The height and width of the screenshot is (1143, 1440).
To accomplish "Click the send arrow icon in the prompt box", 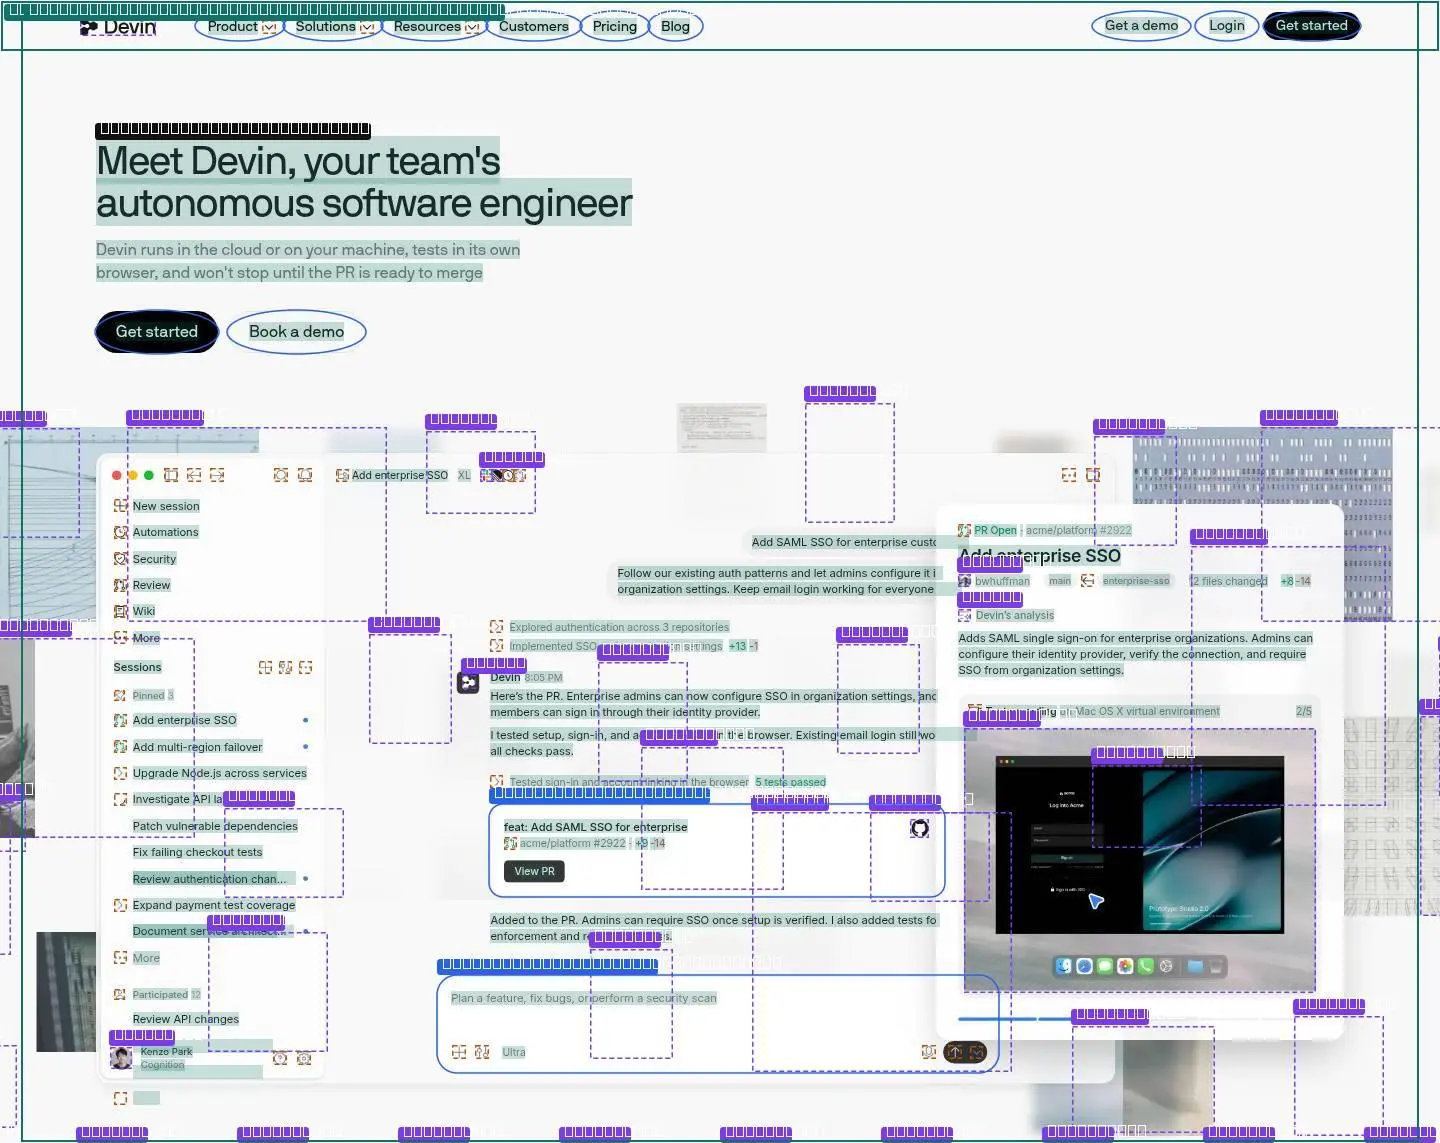I will tap(954, 1052).
